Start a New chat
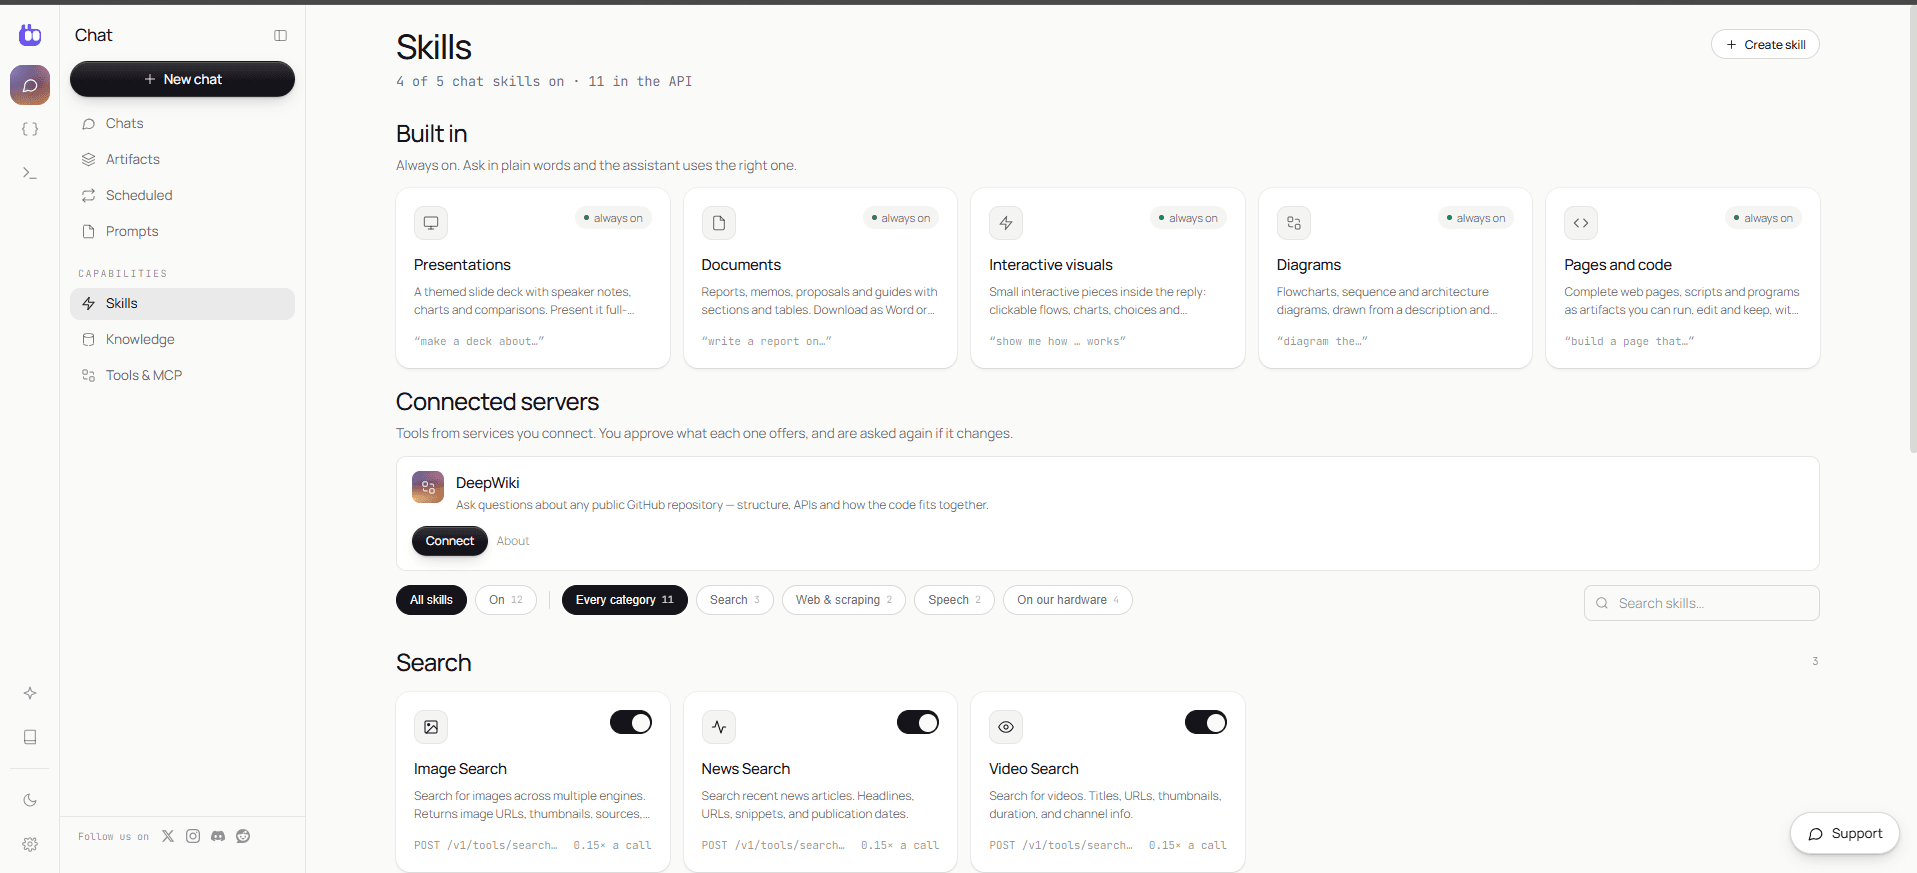The height and width of the screenshot is (873, 1917). [x=182, y=79]
